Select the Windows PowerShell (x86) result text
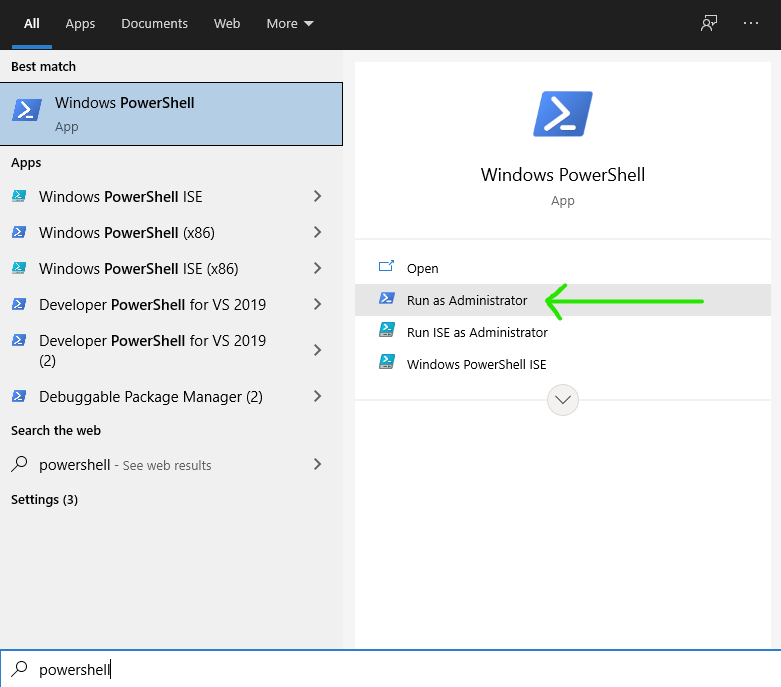 pos(127,233)
